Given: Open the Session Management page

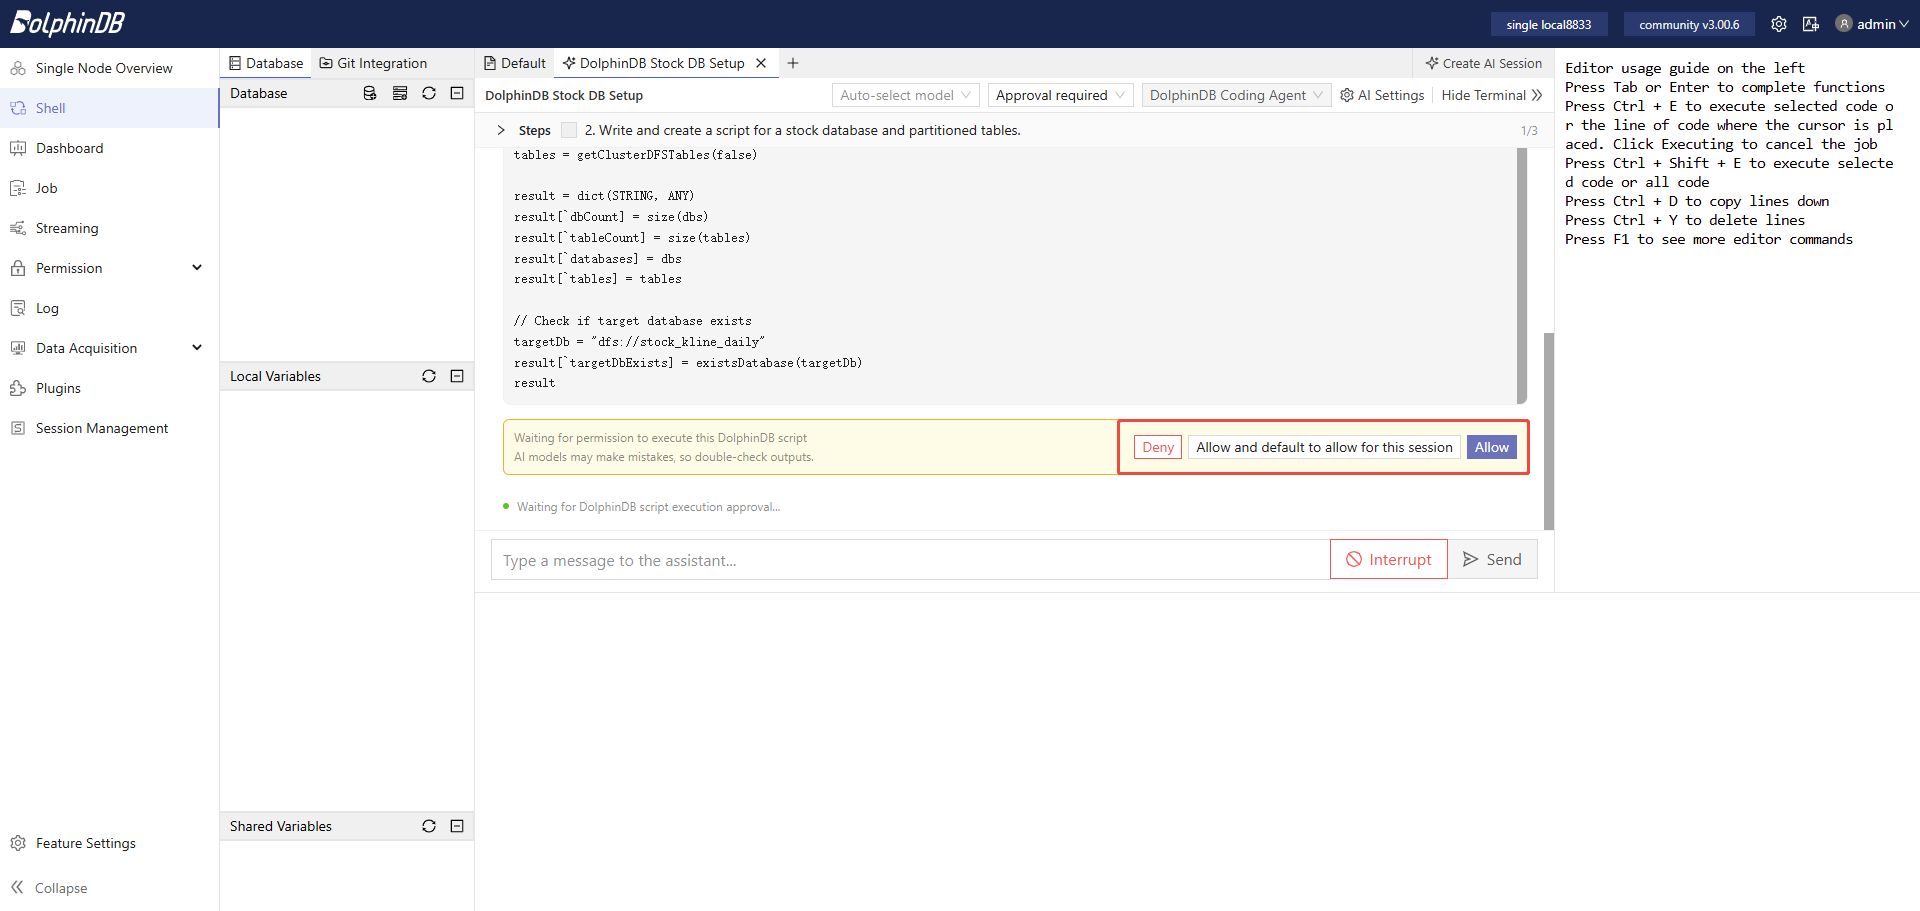Looking at the screenshot, I should click(x=102, y=428).
